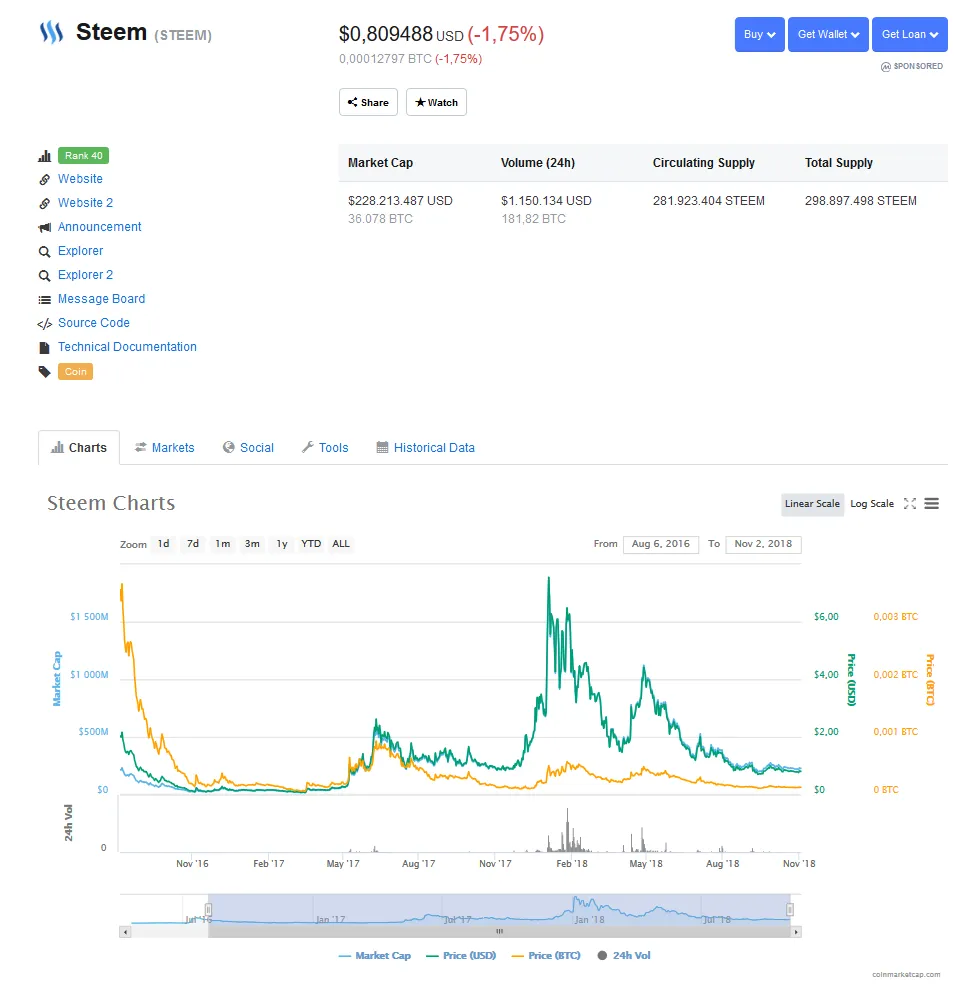Open chart hamburger menu icon
The height and width of the screenshot is (1002, 963).
click(932, 504)
